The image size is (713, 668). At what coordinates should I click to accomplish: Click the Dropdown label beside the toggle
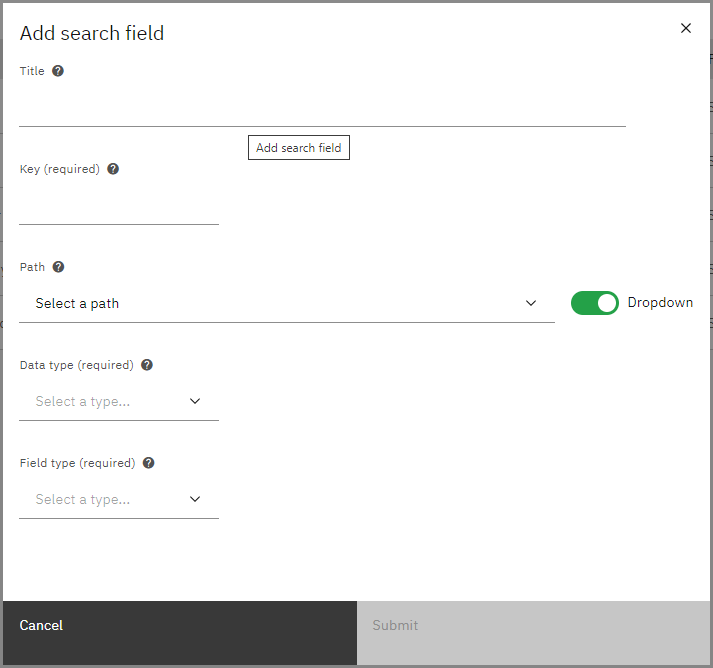(660, 303)
